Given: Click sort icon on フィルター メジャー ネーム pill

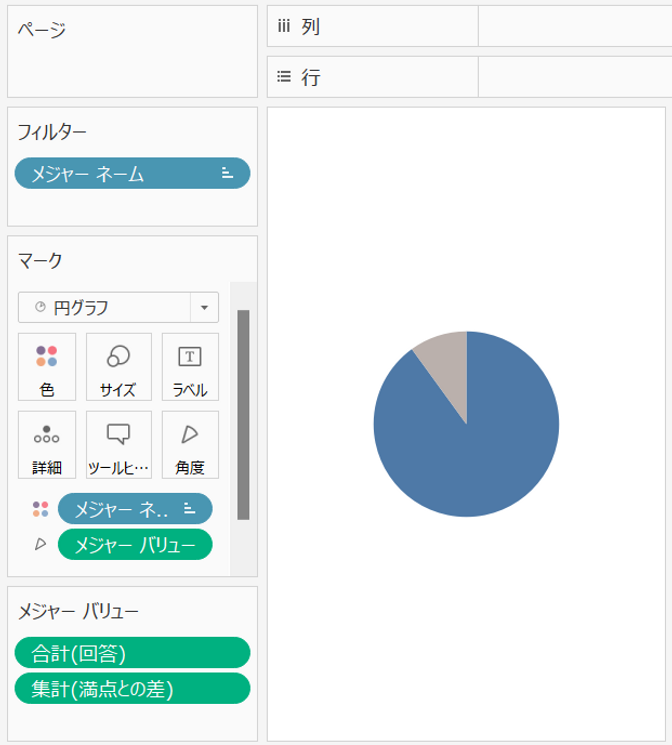Looking at the screenshot, I should pyautogui.click(x=227, y=173).
